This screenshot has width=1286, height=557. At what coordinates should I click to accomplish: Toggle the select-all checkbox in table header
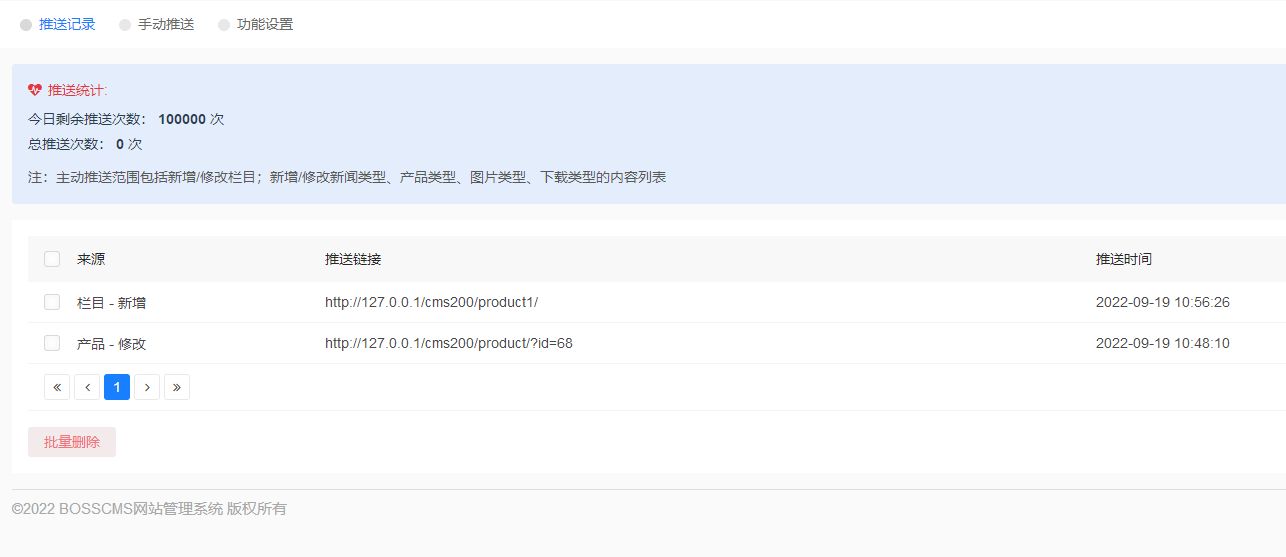pos(52,259)
